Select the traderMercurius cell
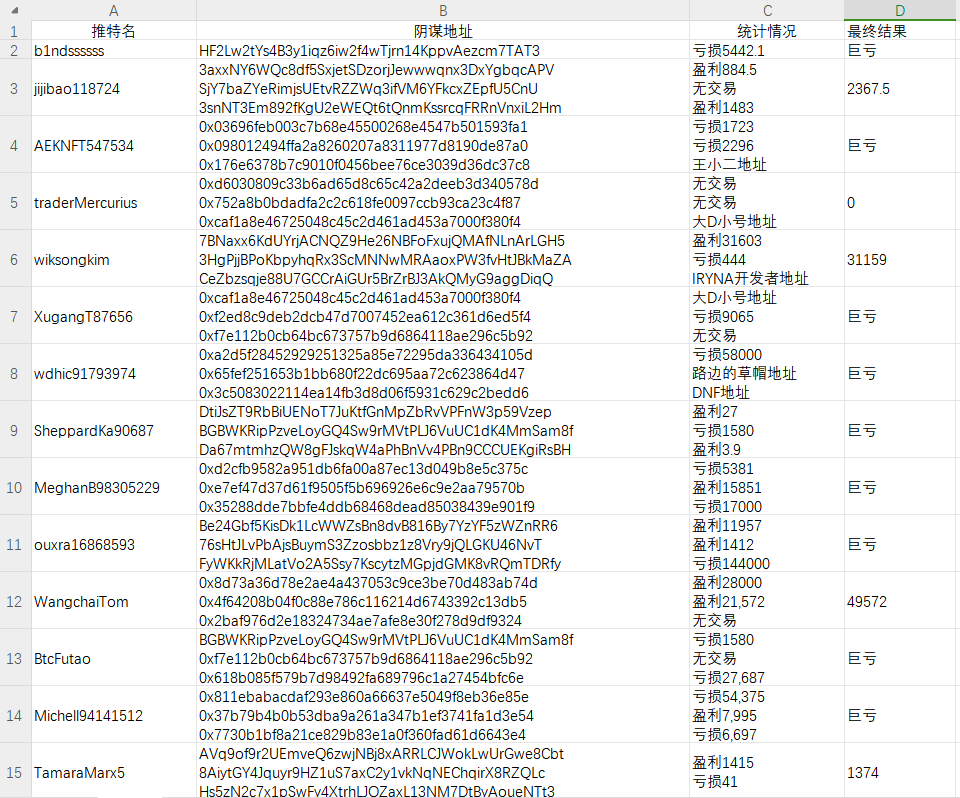960x798 pixels. 113,202
